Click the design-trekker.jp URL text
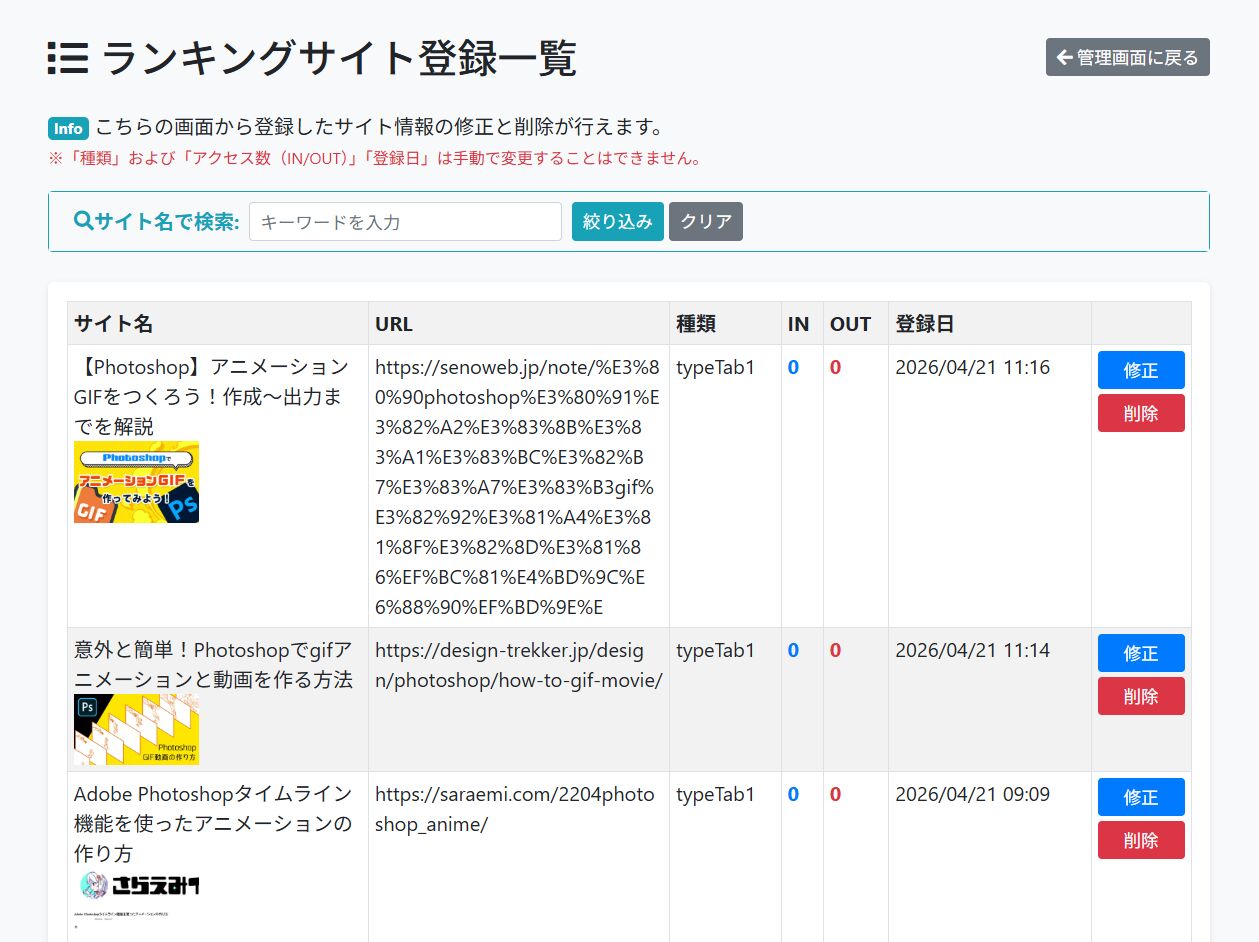Image resolution: width=1259 pixels, height=942 pixels. (x=518, y=665)
